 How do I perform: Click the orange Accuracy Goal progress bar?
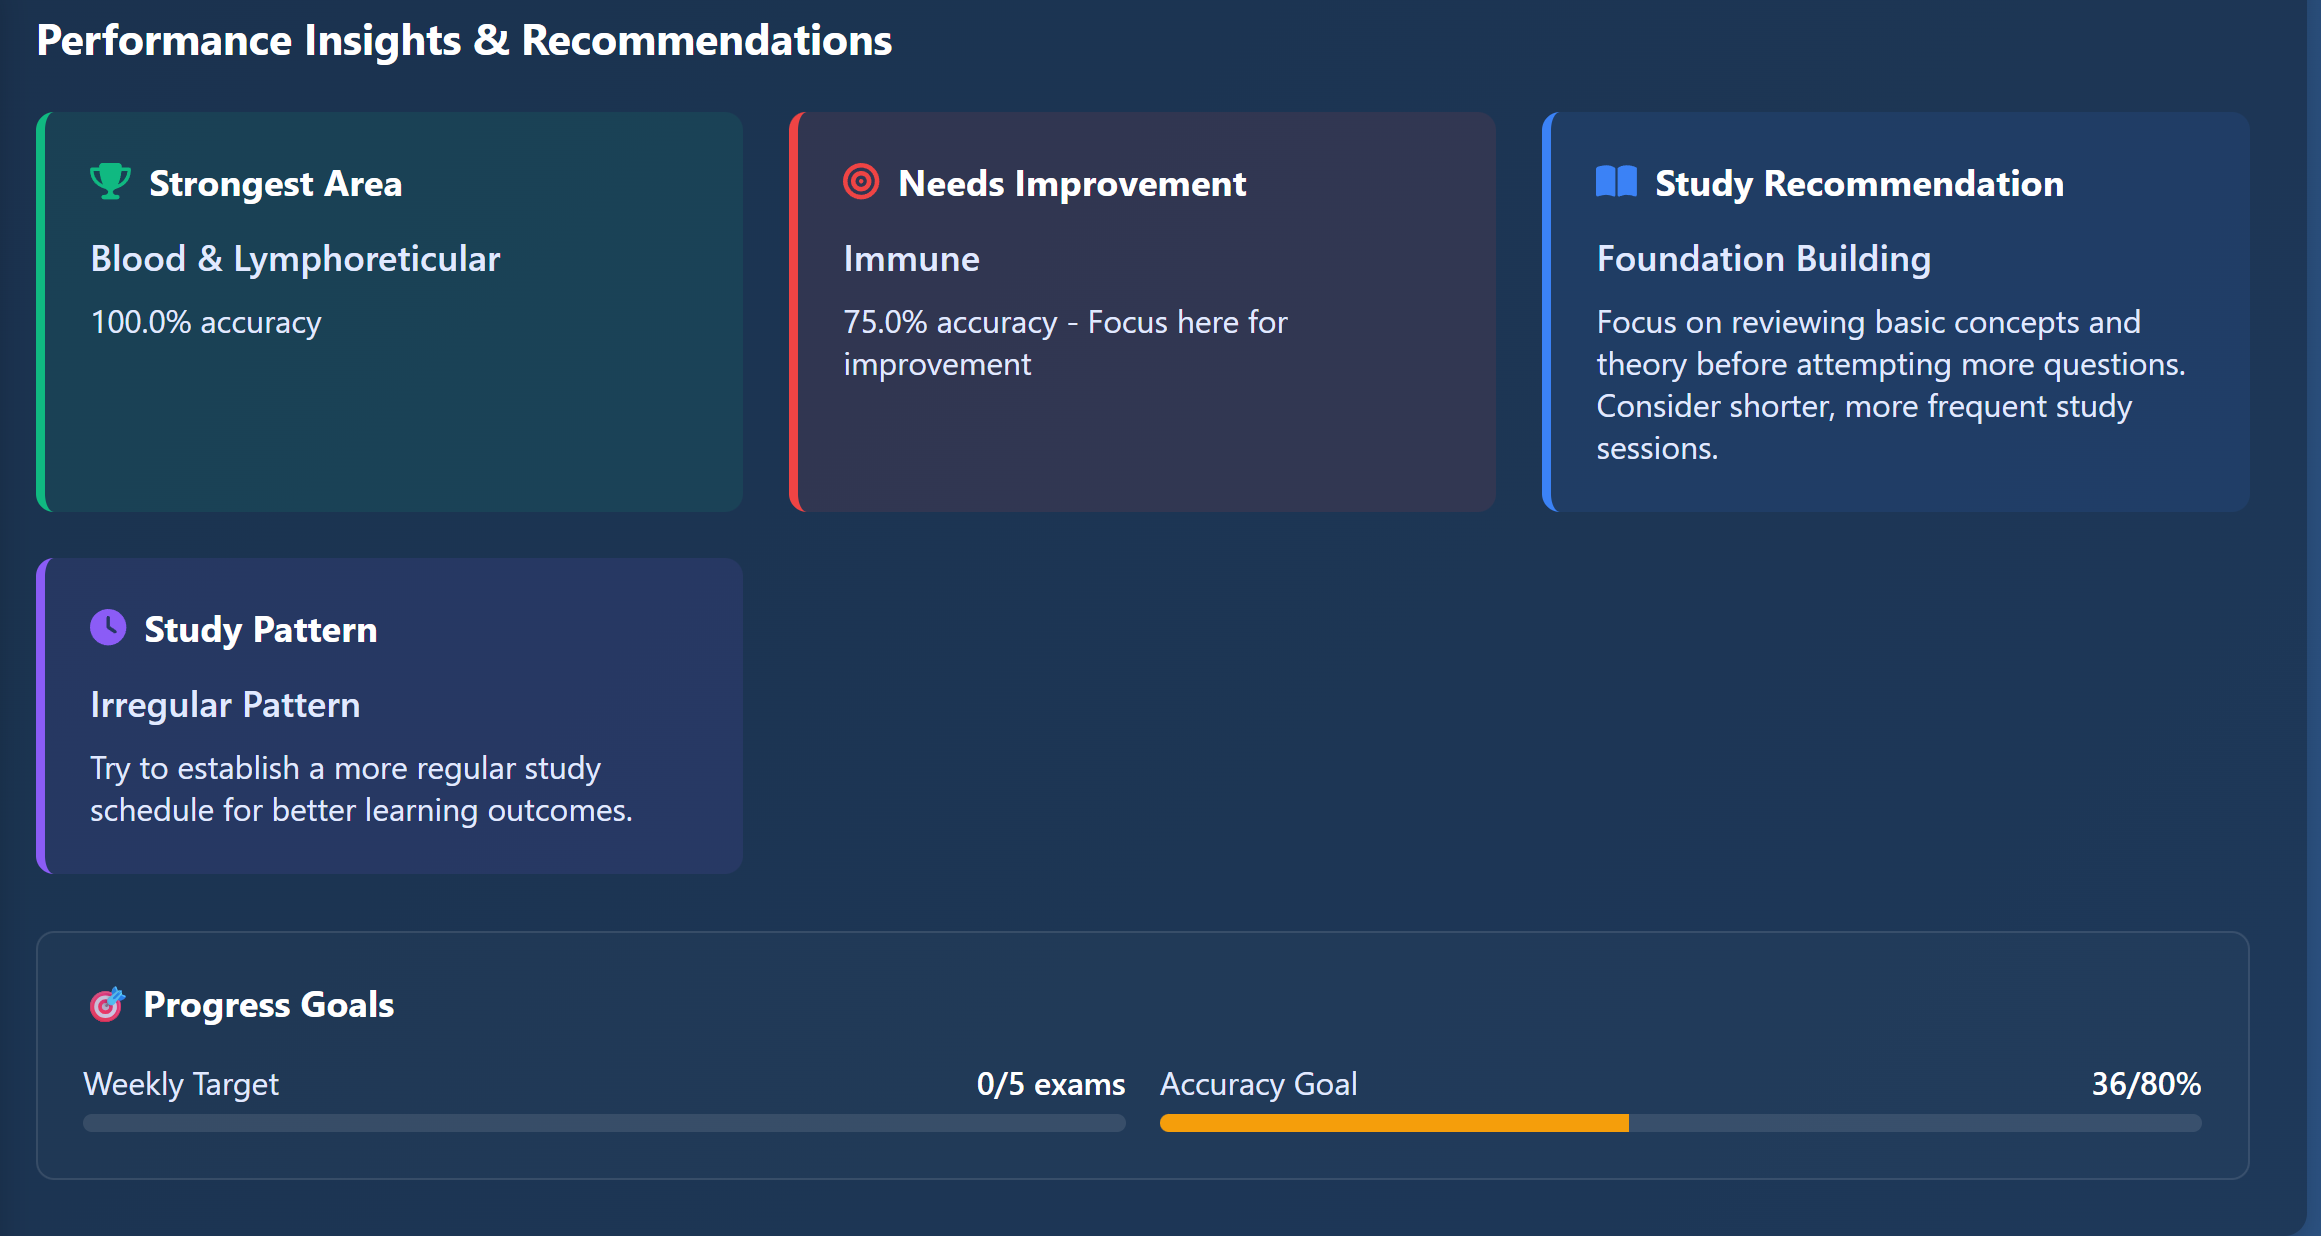(x=1394, y=1123)
